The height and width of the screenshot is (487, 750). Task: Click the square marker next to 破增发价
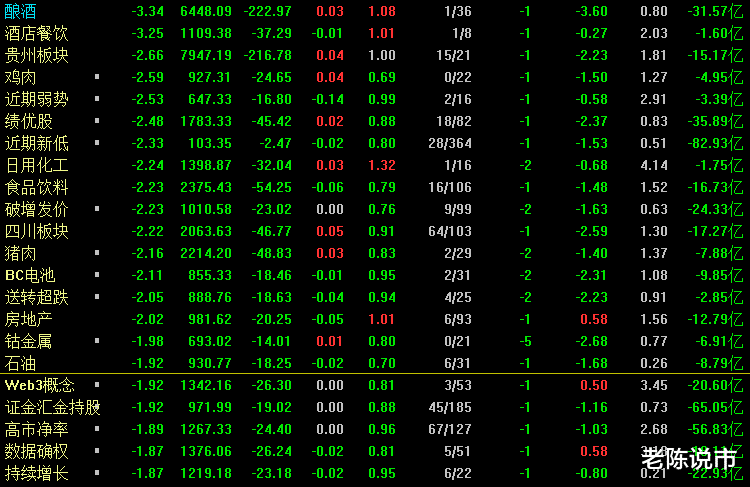click(x=97, y=209)
